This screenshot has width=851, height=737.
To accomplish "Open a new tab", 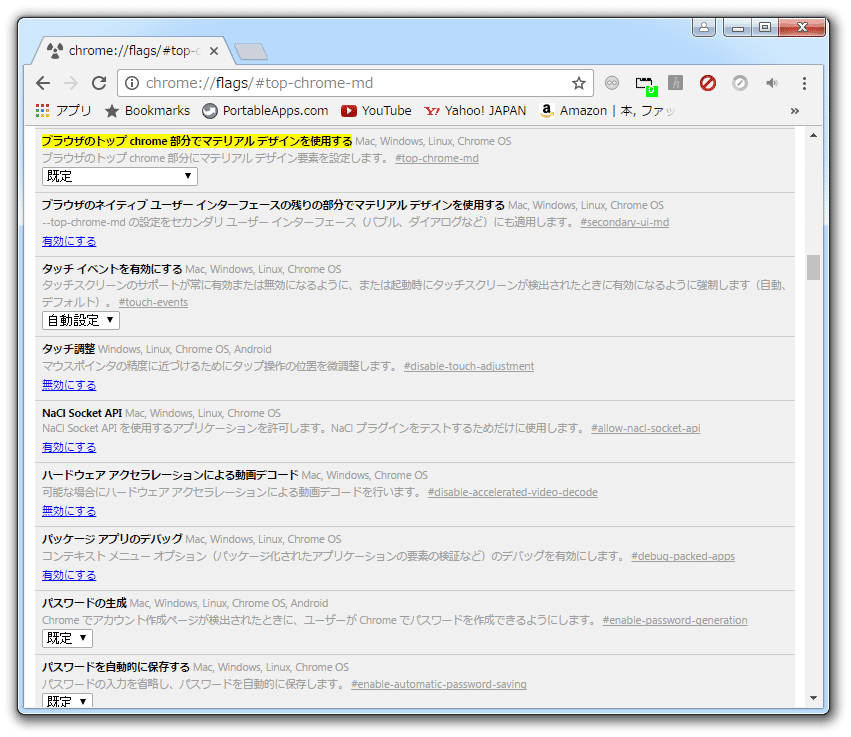I will tap(251, 52).
